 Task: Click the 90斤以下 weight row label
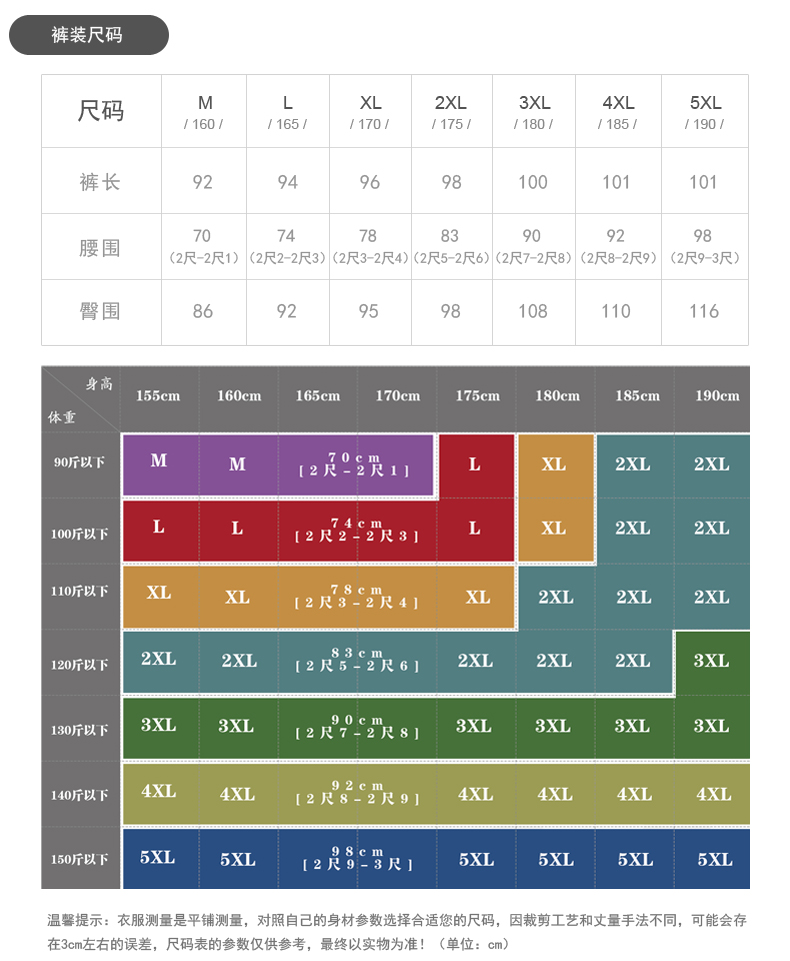point(80,463)
